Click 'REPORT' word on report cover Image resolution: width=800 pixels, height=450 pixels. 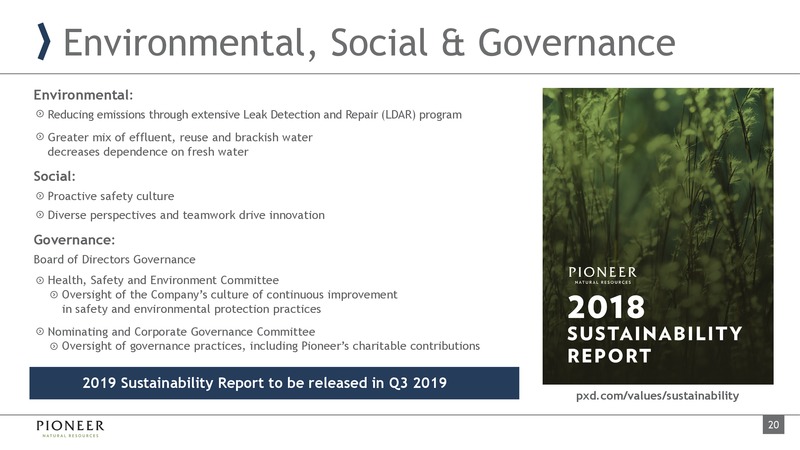609,356
